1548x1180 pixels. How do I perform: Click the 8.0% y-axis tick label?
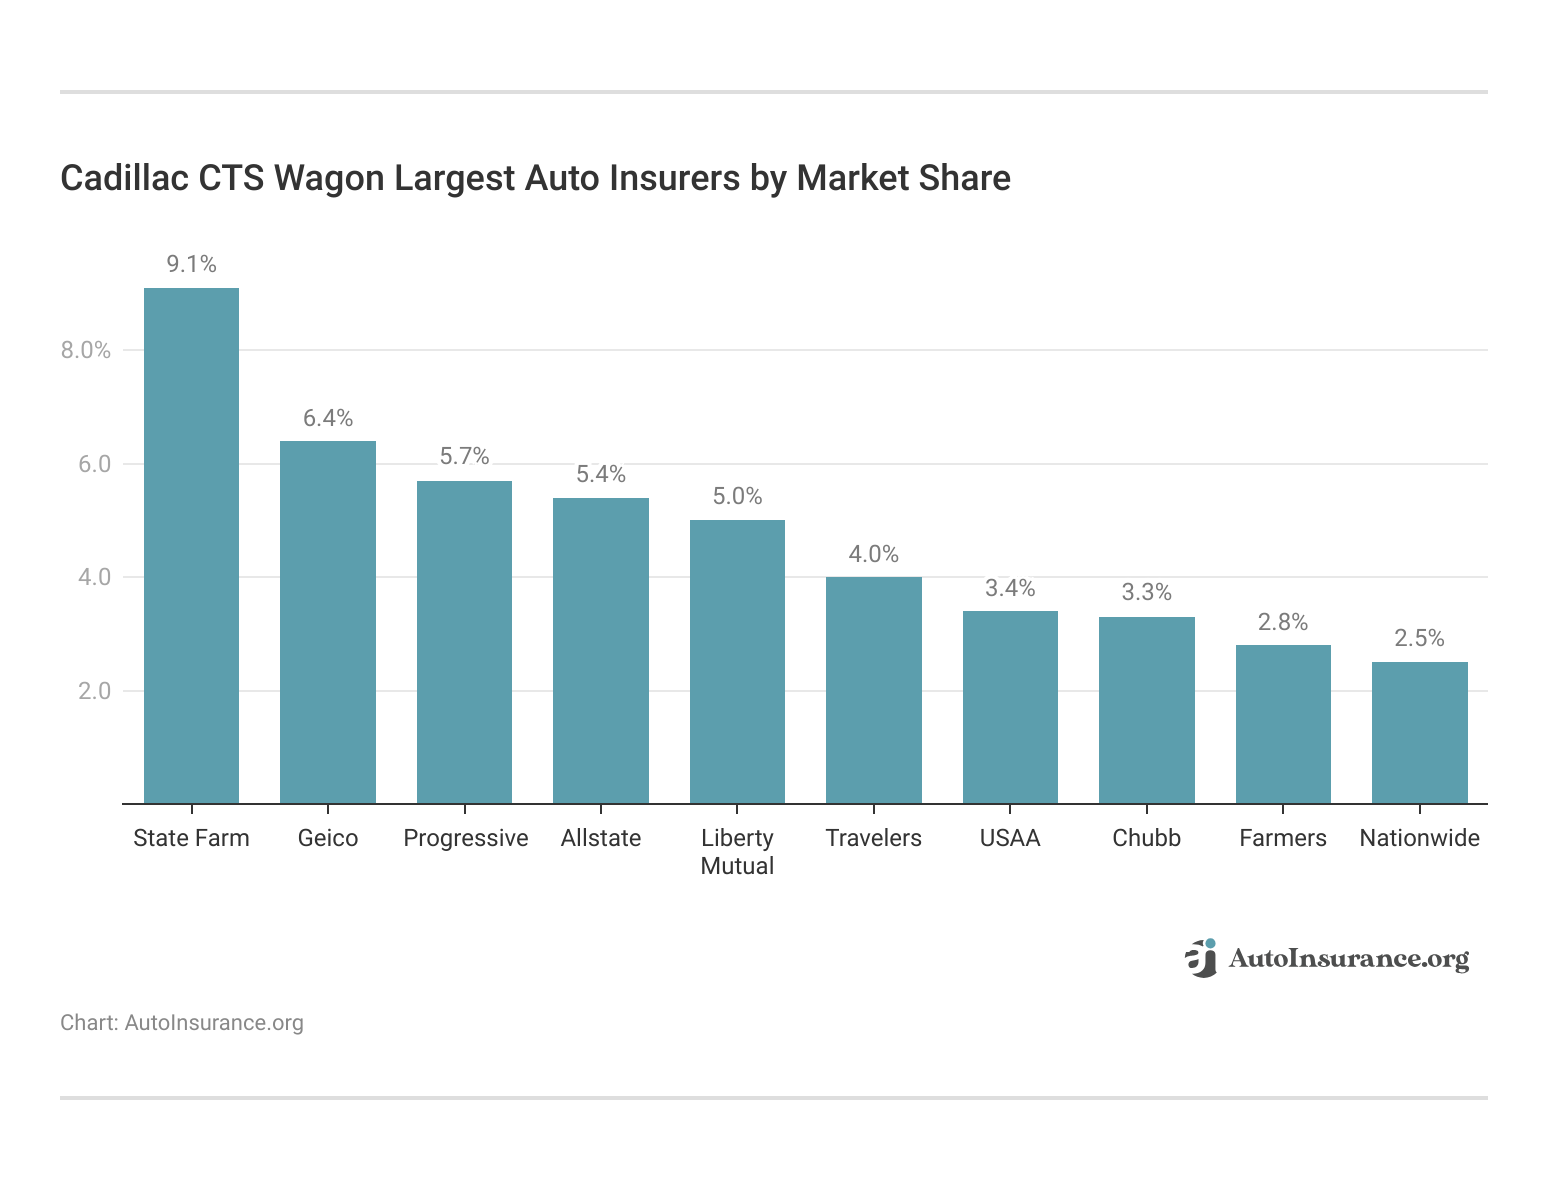86,350
